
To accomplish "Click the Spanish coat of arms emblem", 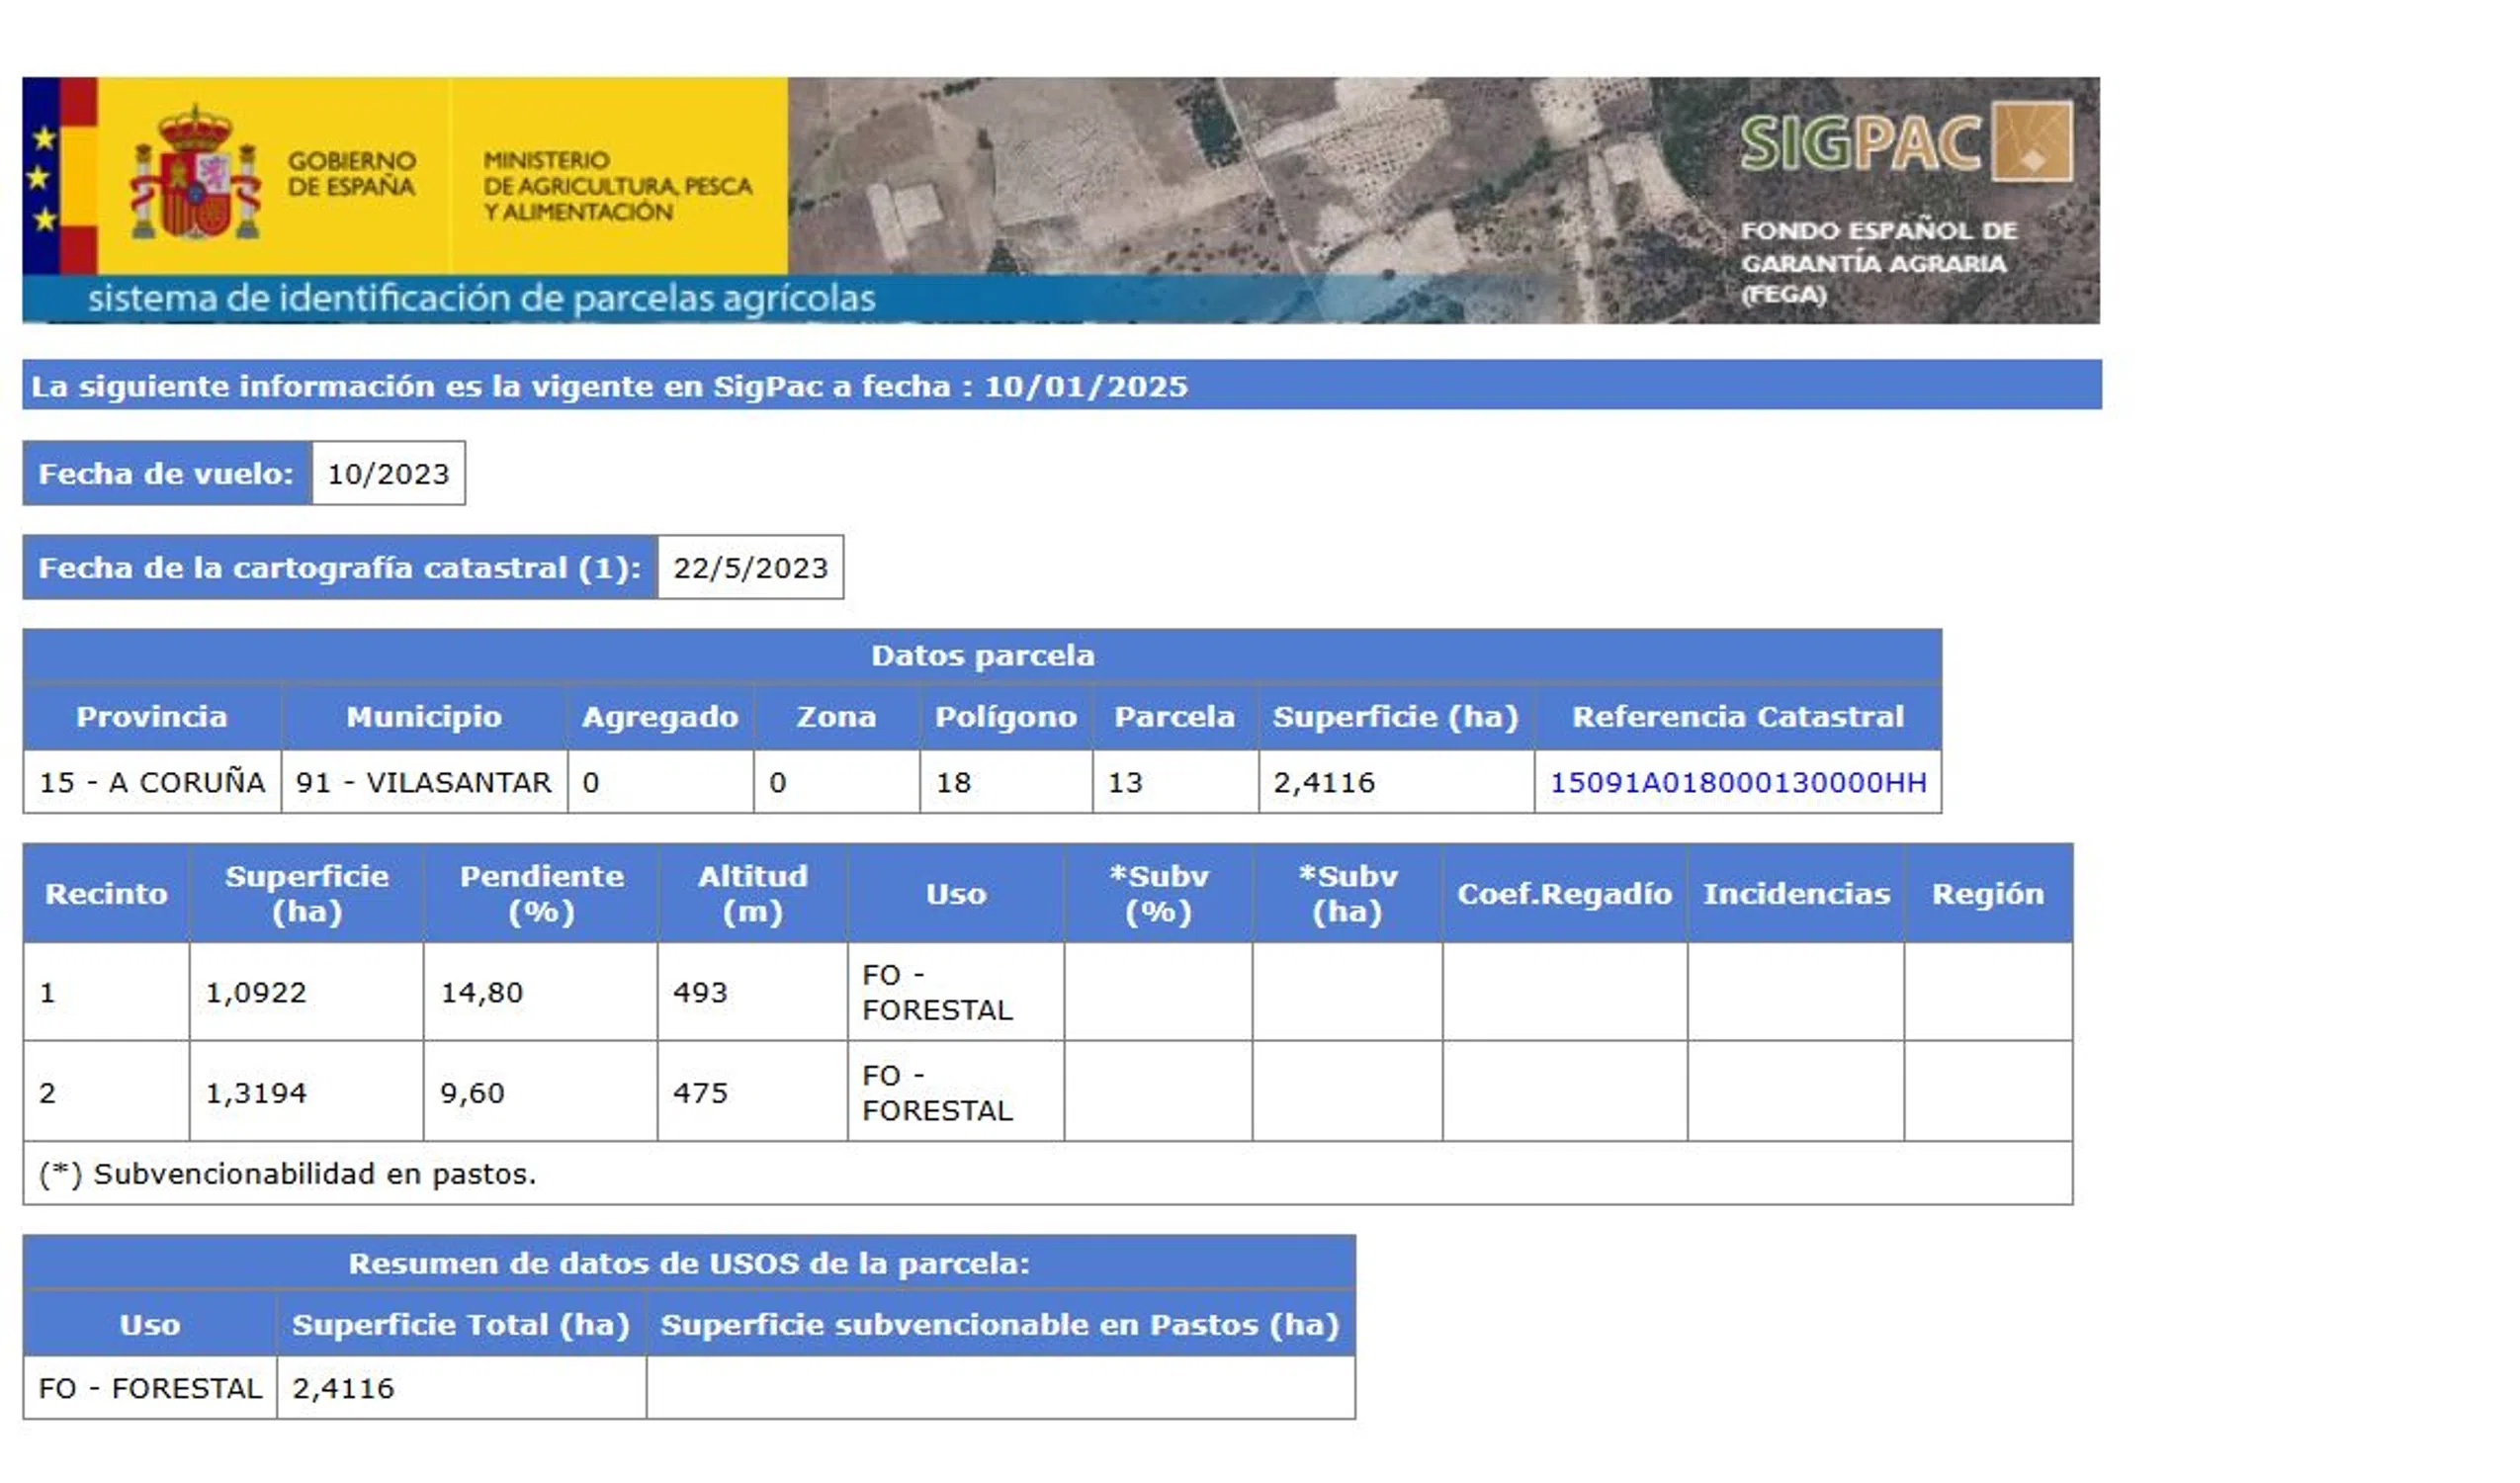I will click(x=195, y=175).
